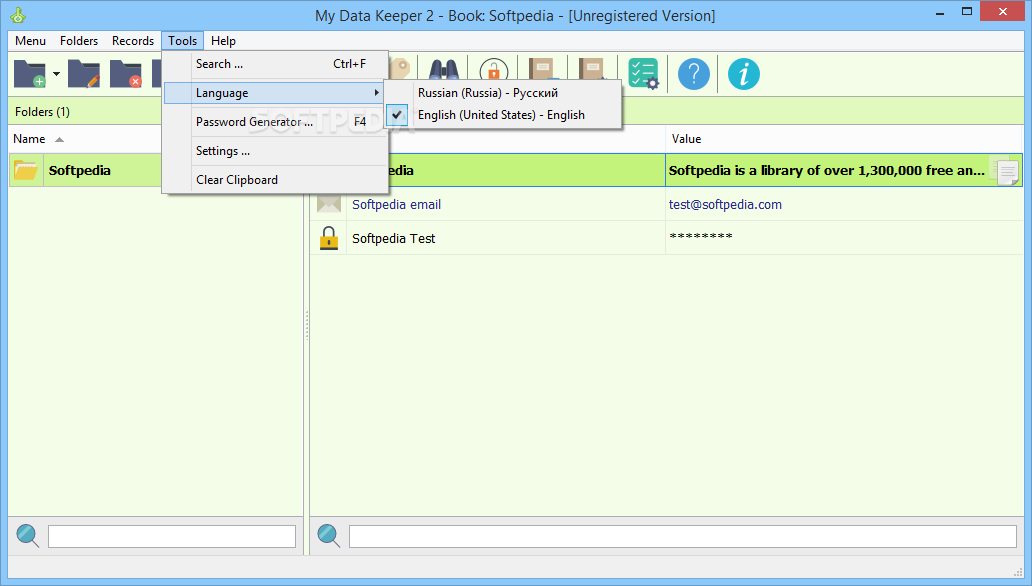Choose Password Generator ... from the Tools menu
This screenshot has width=1032, height=586.
(x=275, y=122)
